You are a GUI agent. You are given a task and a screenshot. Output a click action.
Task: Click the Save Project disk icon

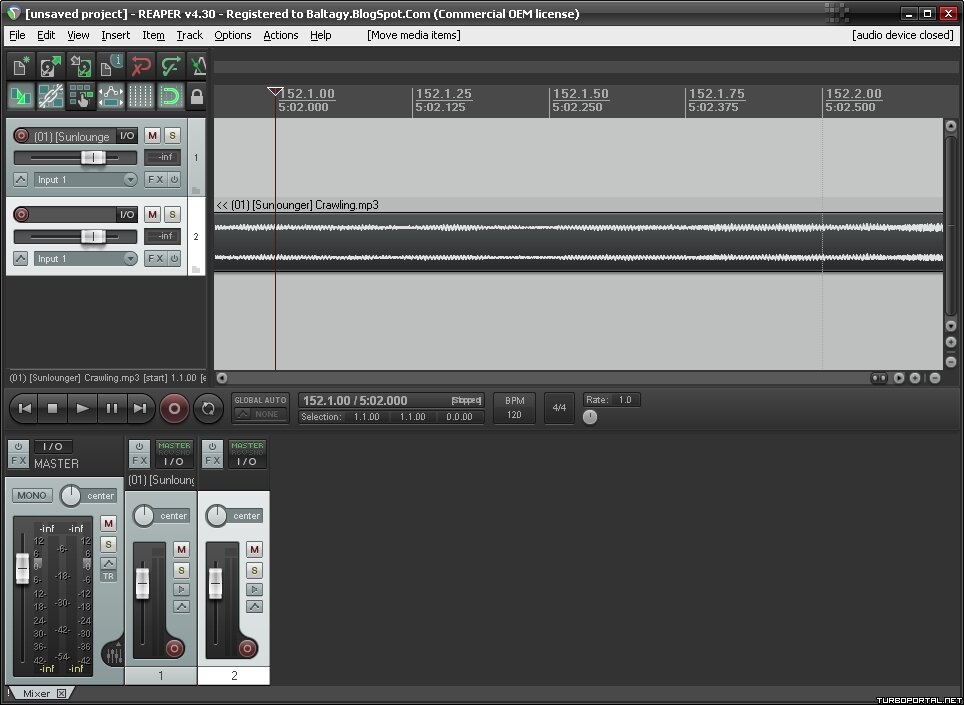81,66
